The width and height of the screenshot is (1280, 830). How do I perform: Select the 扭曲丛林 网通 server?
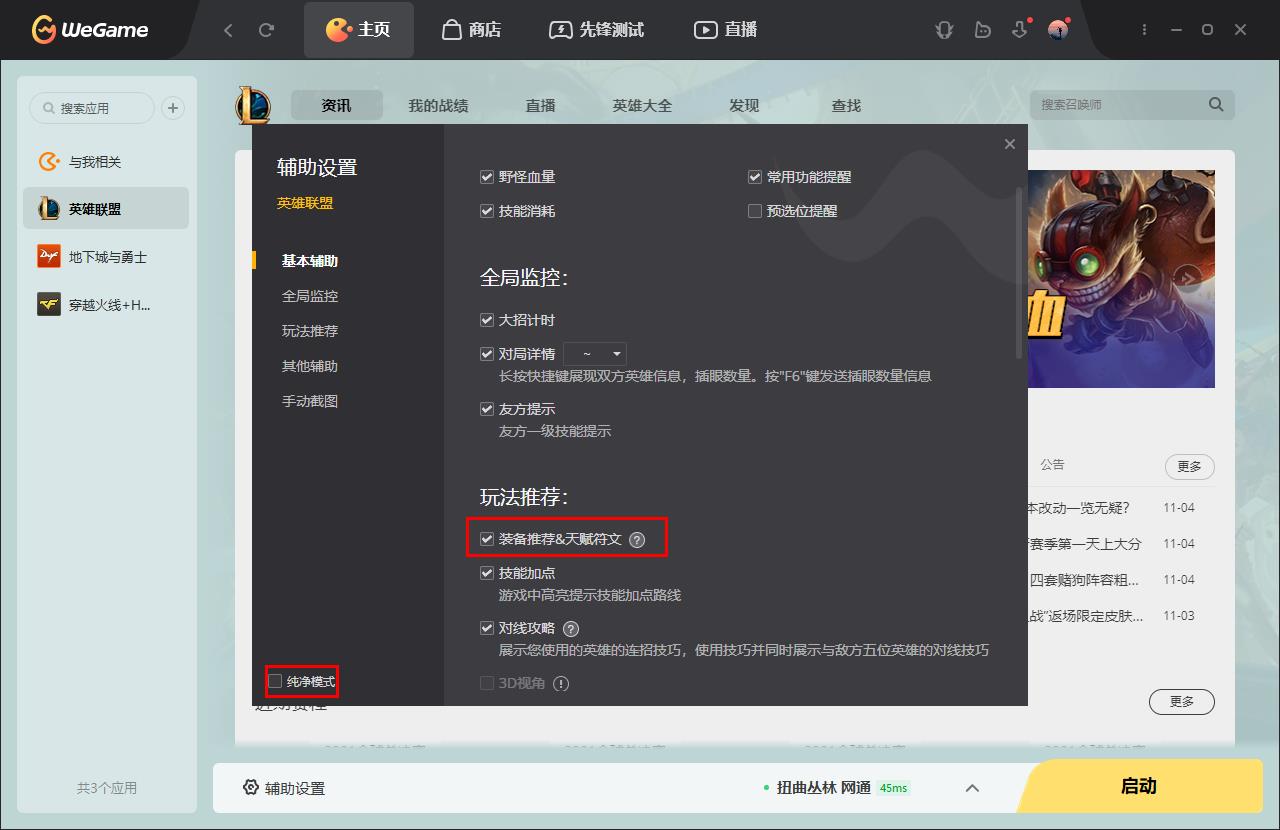(x=823, y=788)
